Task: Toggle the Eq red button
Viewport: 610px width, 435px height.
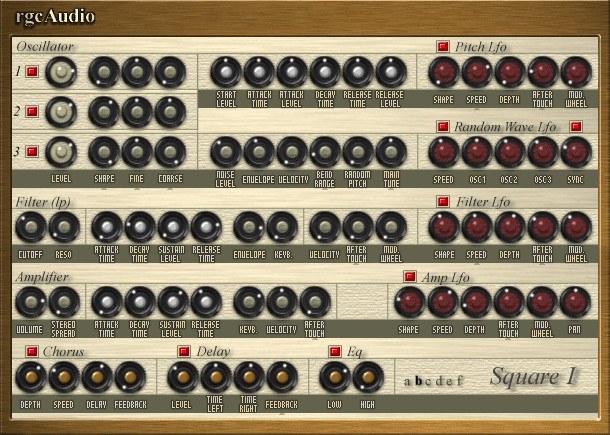Action: pyautogui.click(x=335, y=351)
